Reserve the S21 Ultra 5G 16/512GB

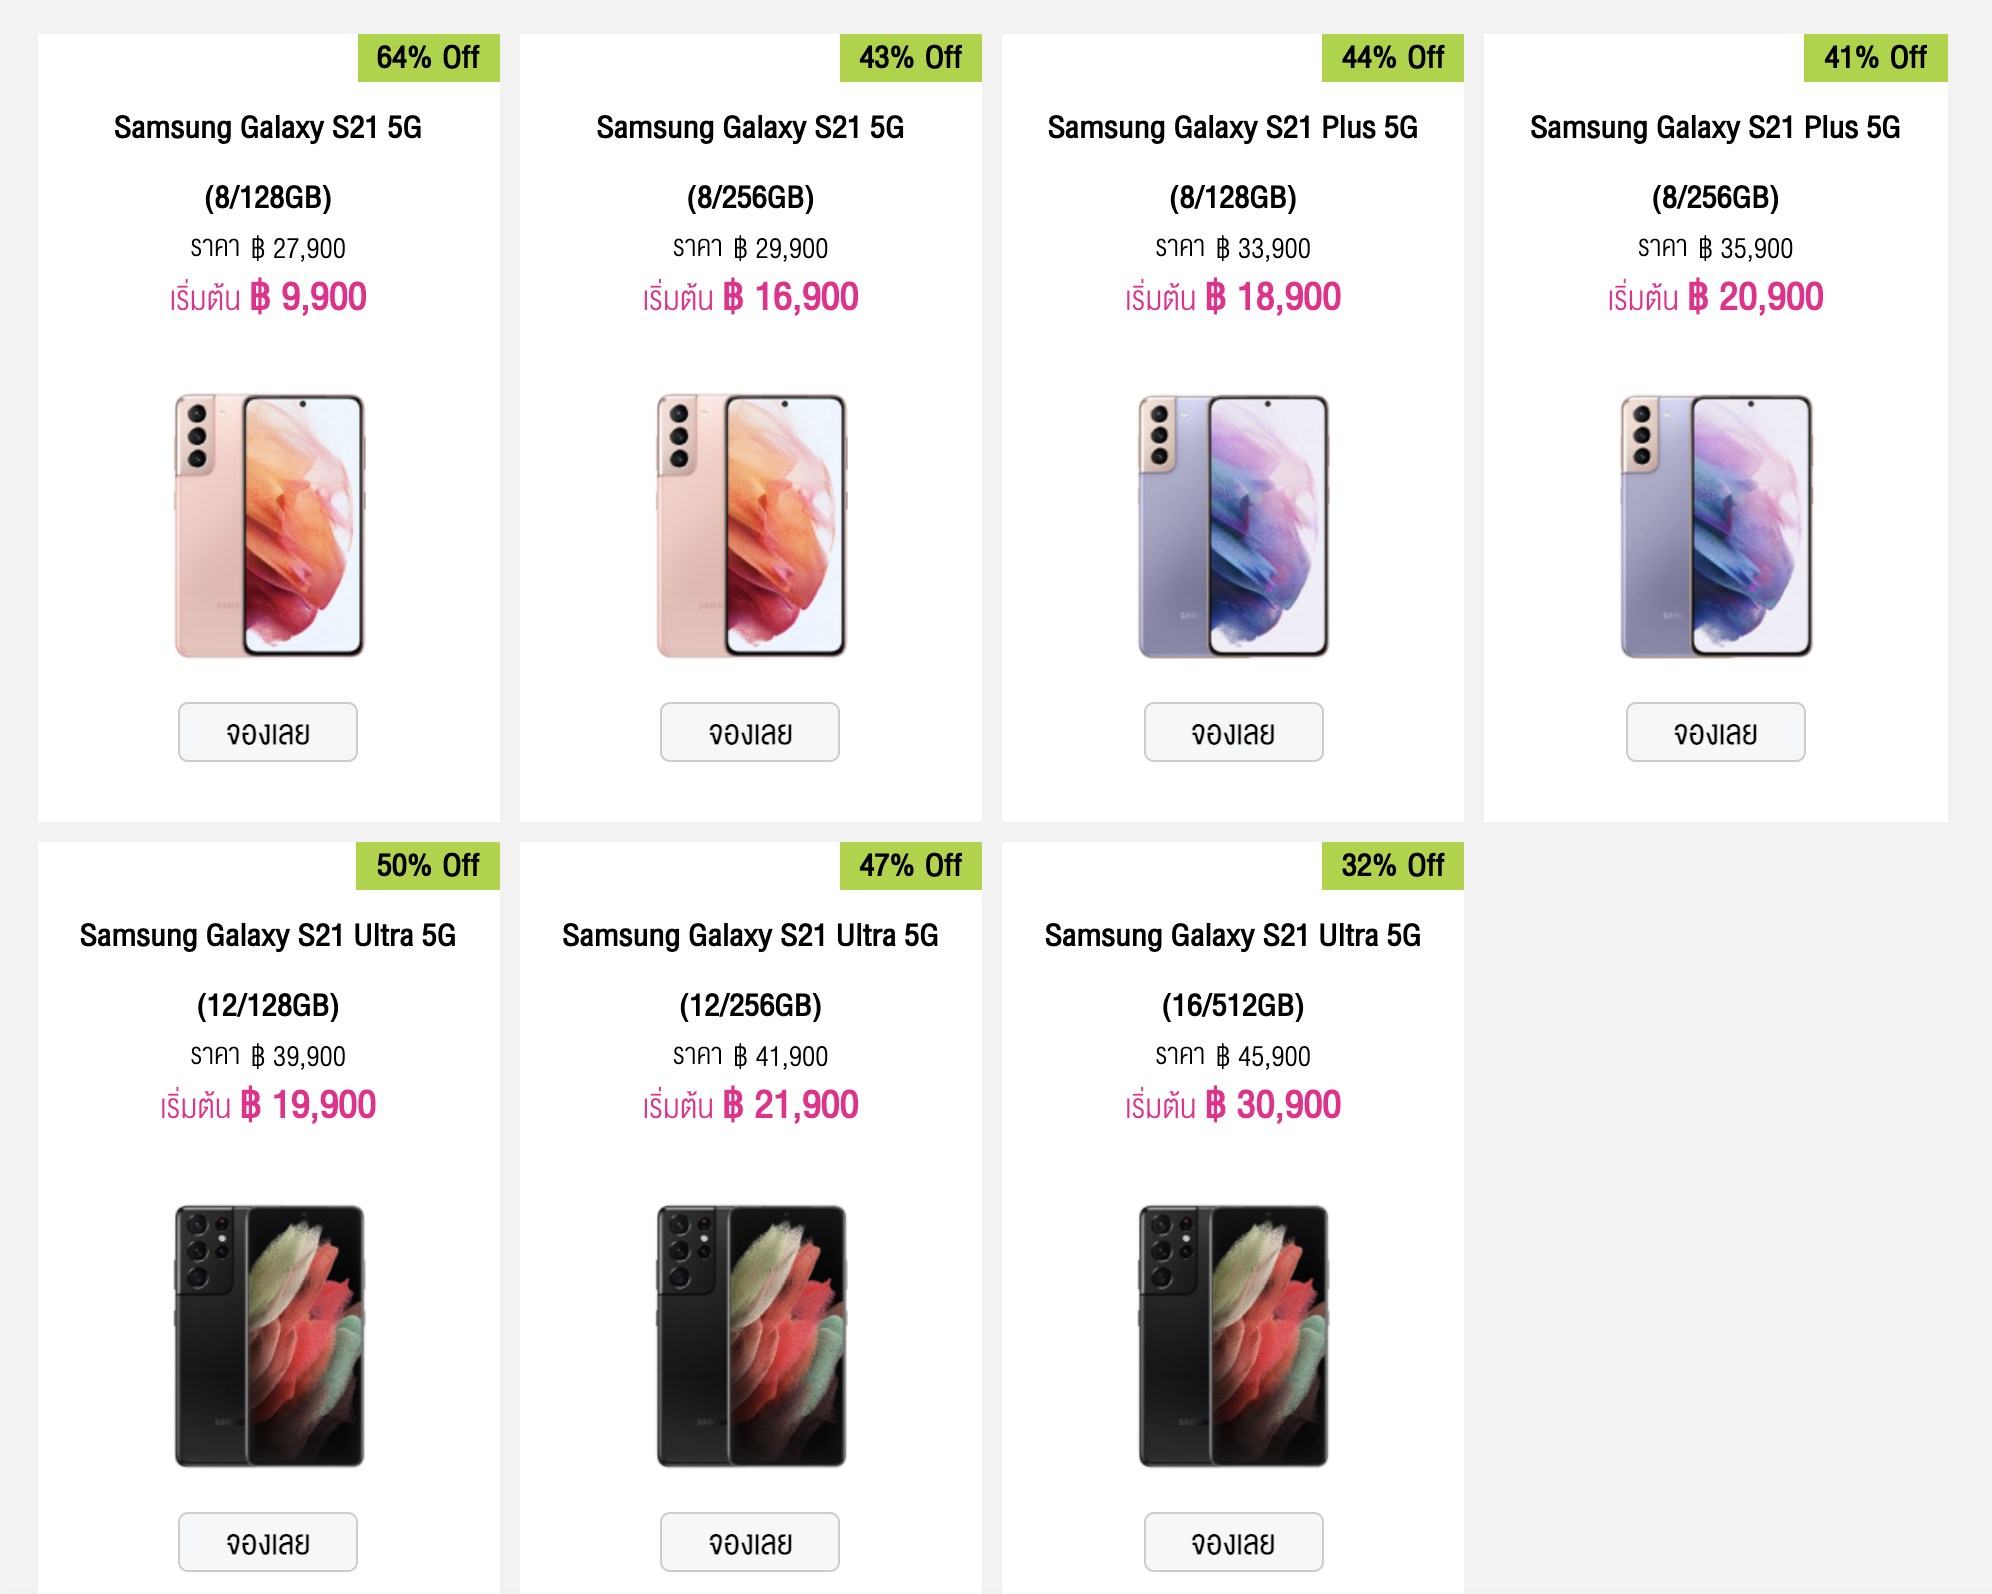pyautogui.click(x=1233, y=1542)
